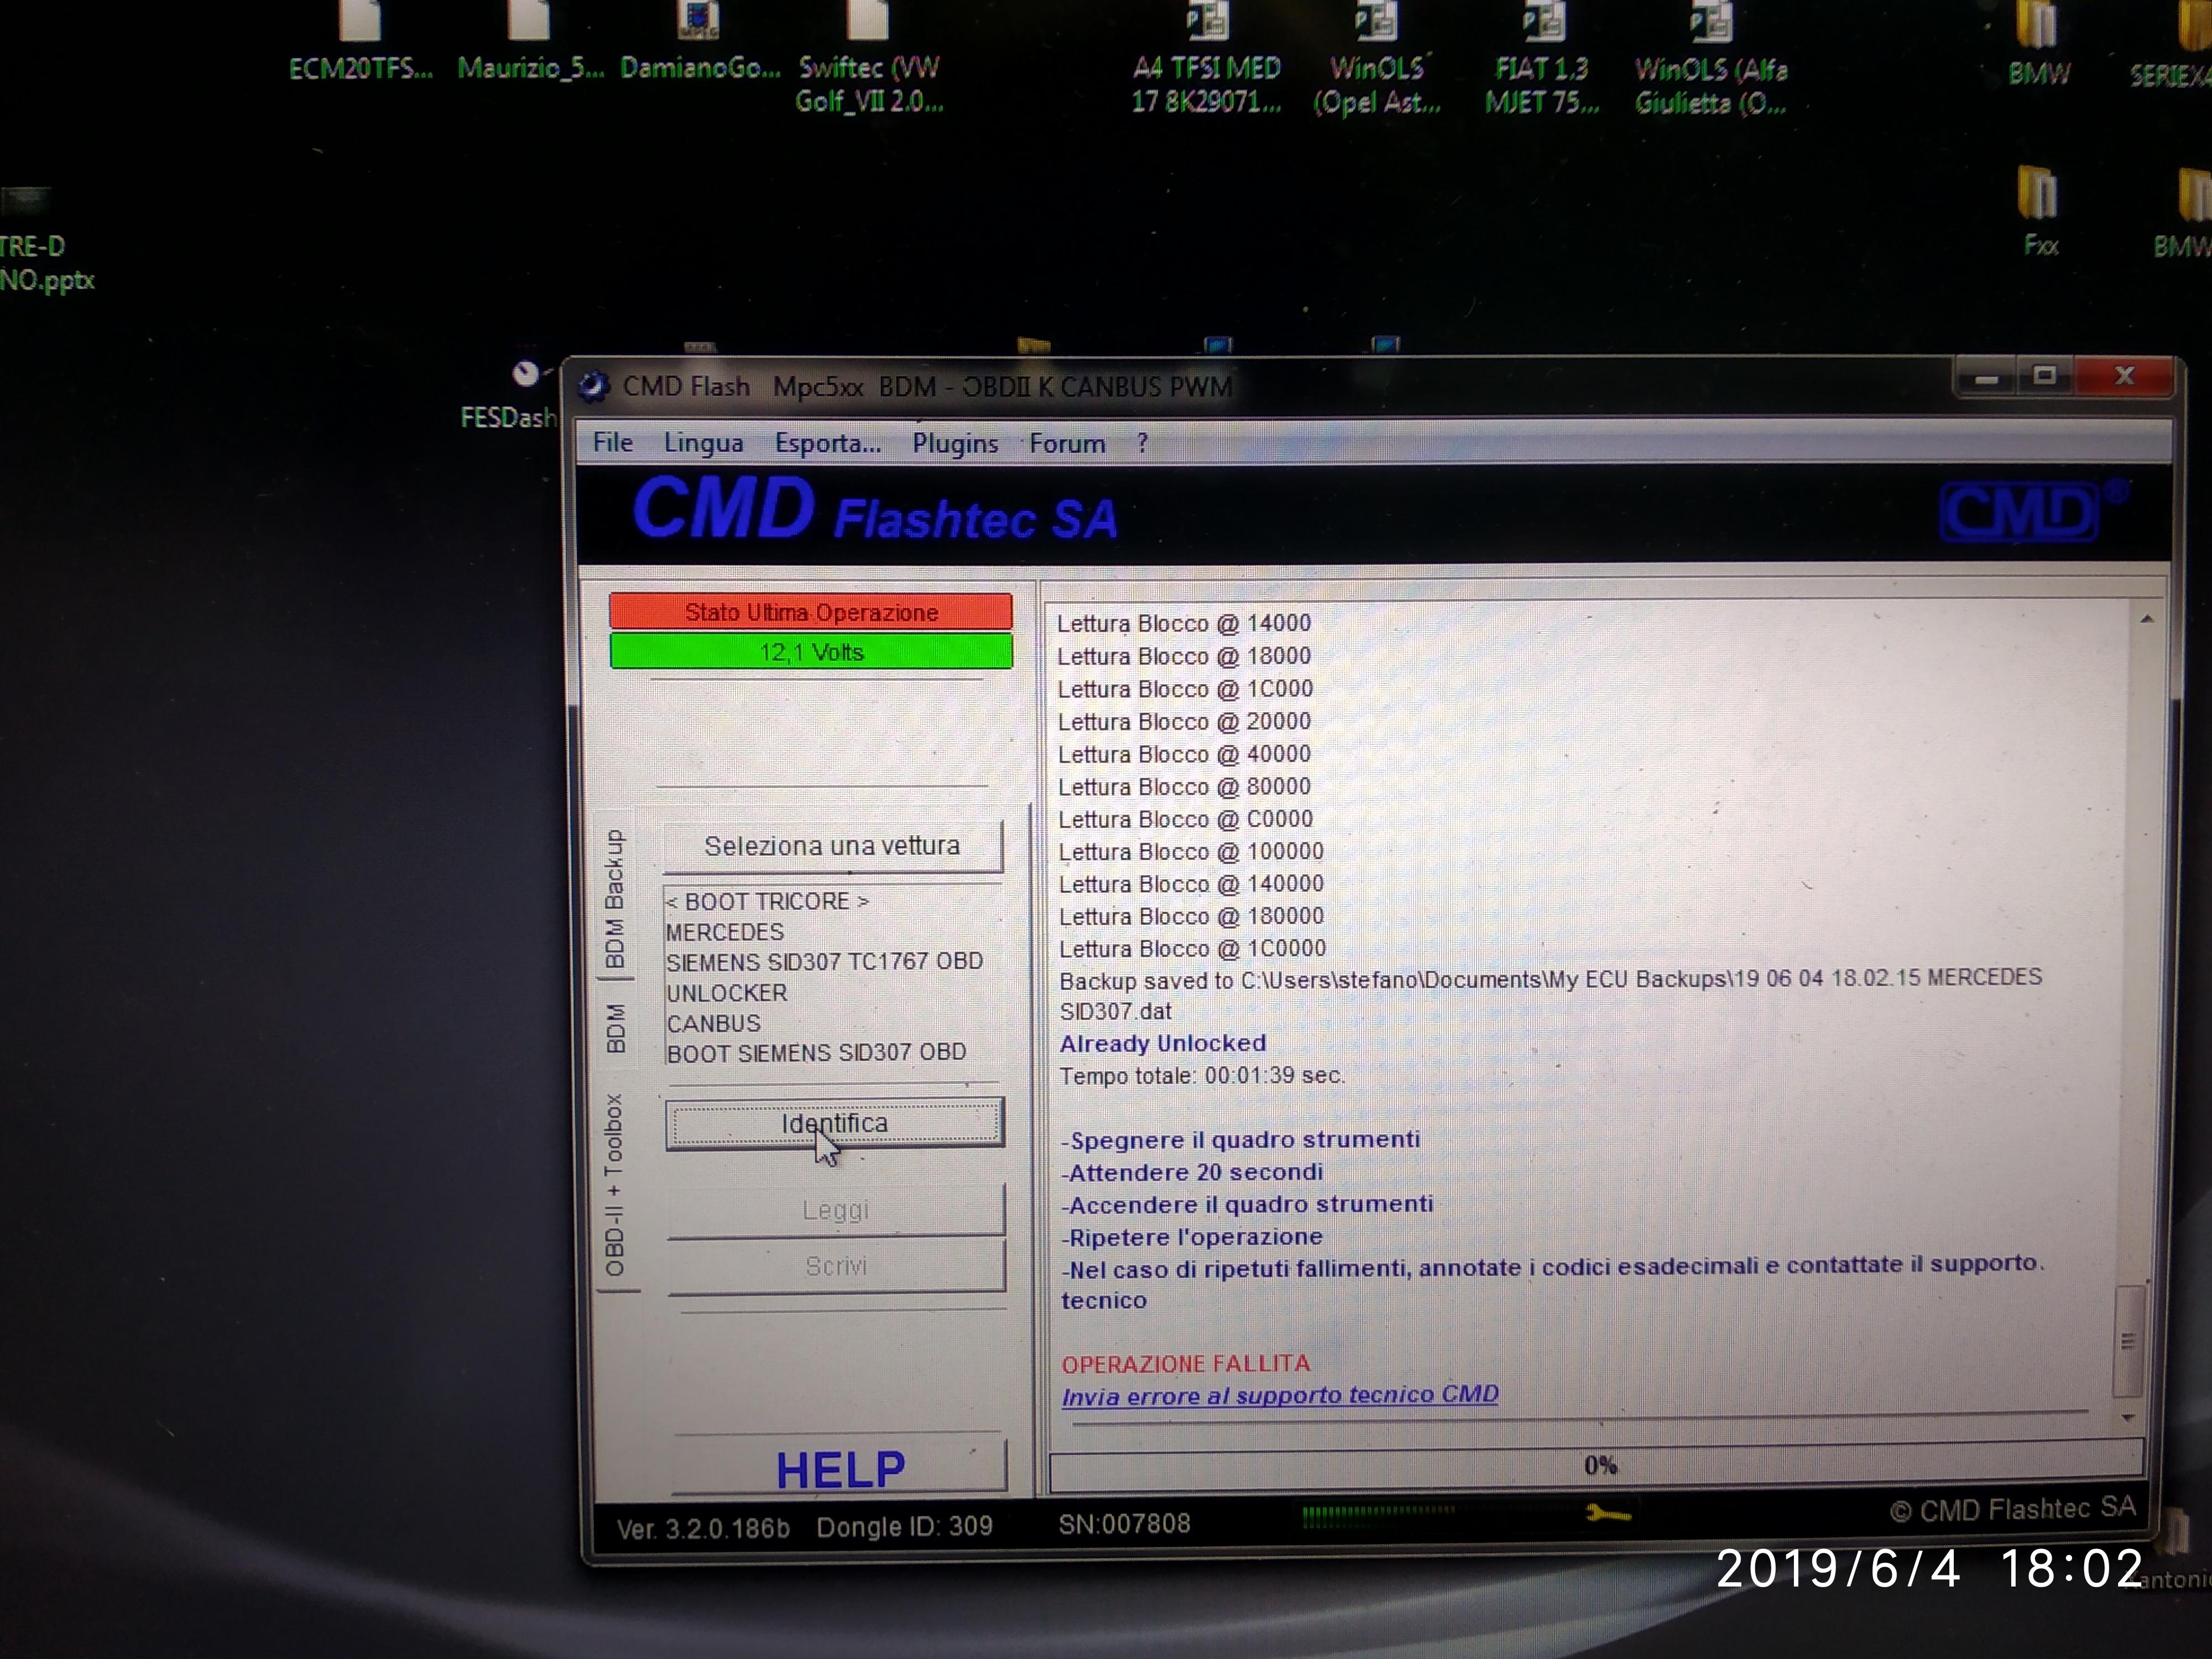
Task: Open the HELP button
Action: (840, 1469)
